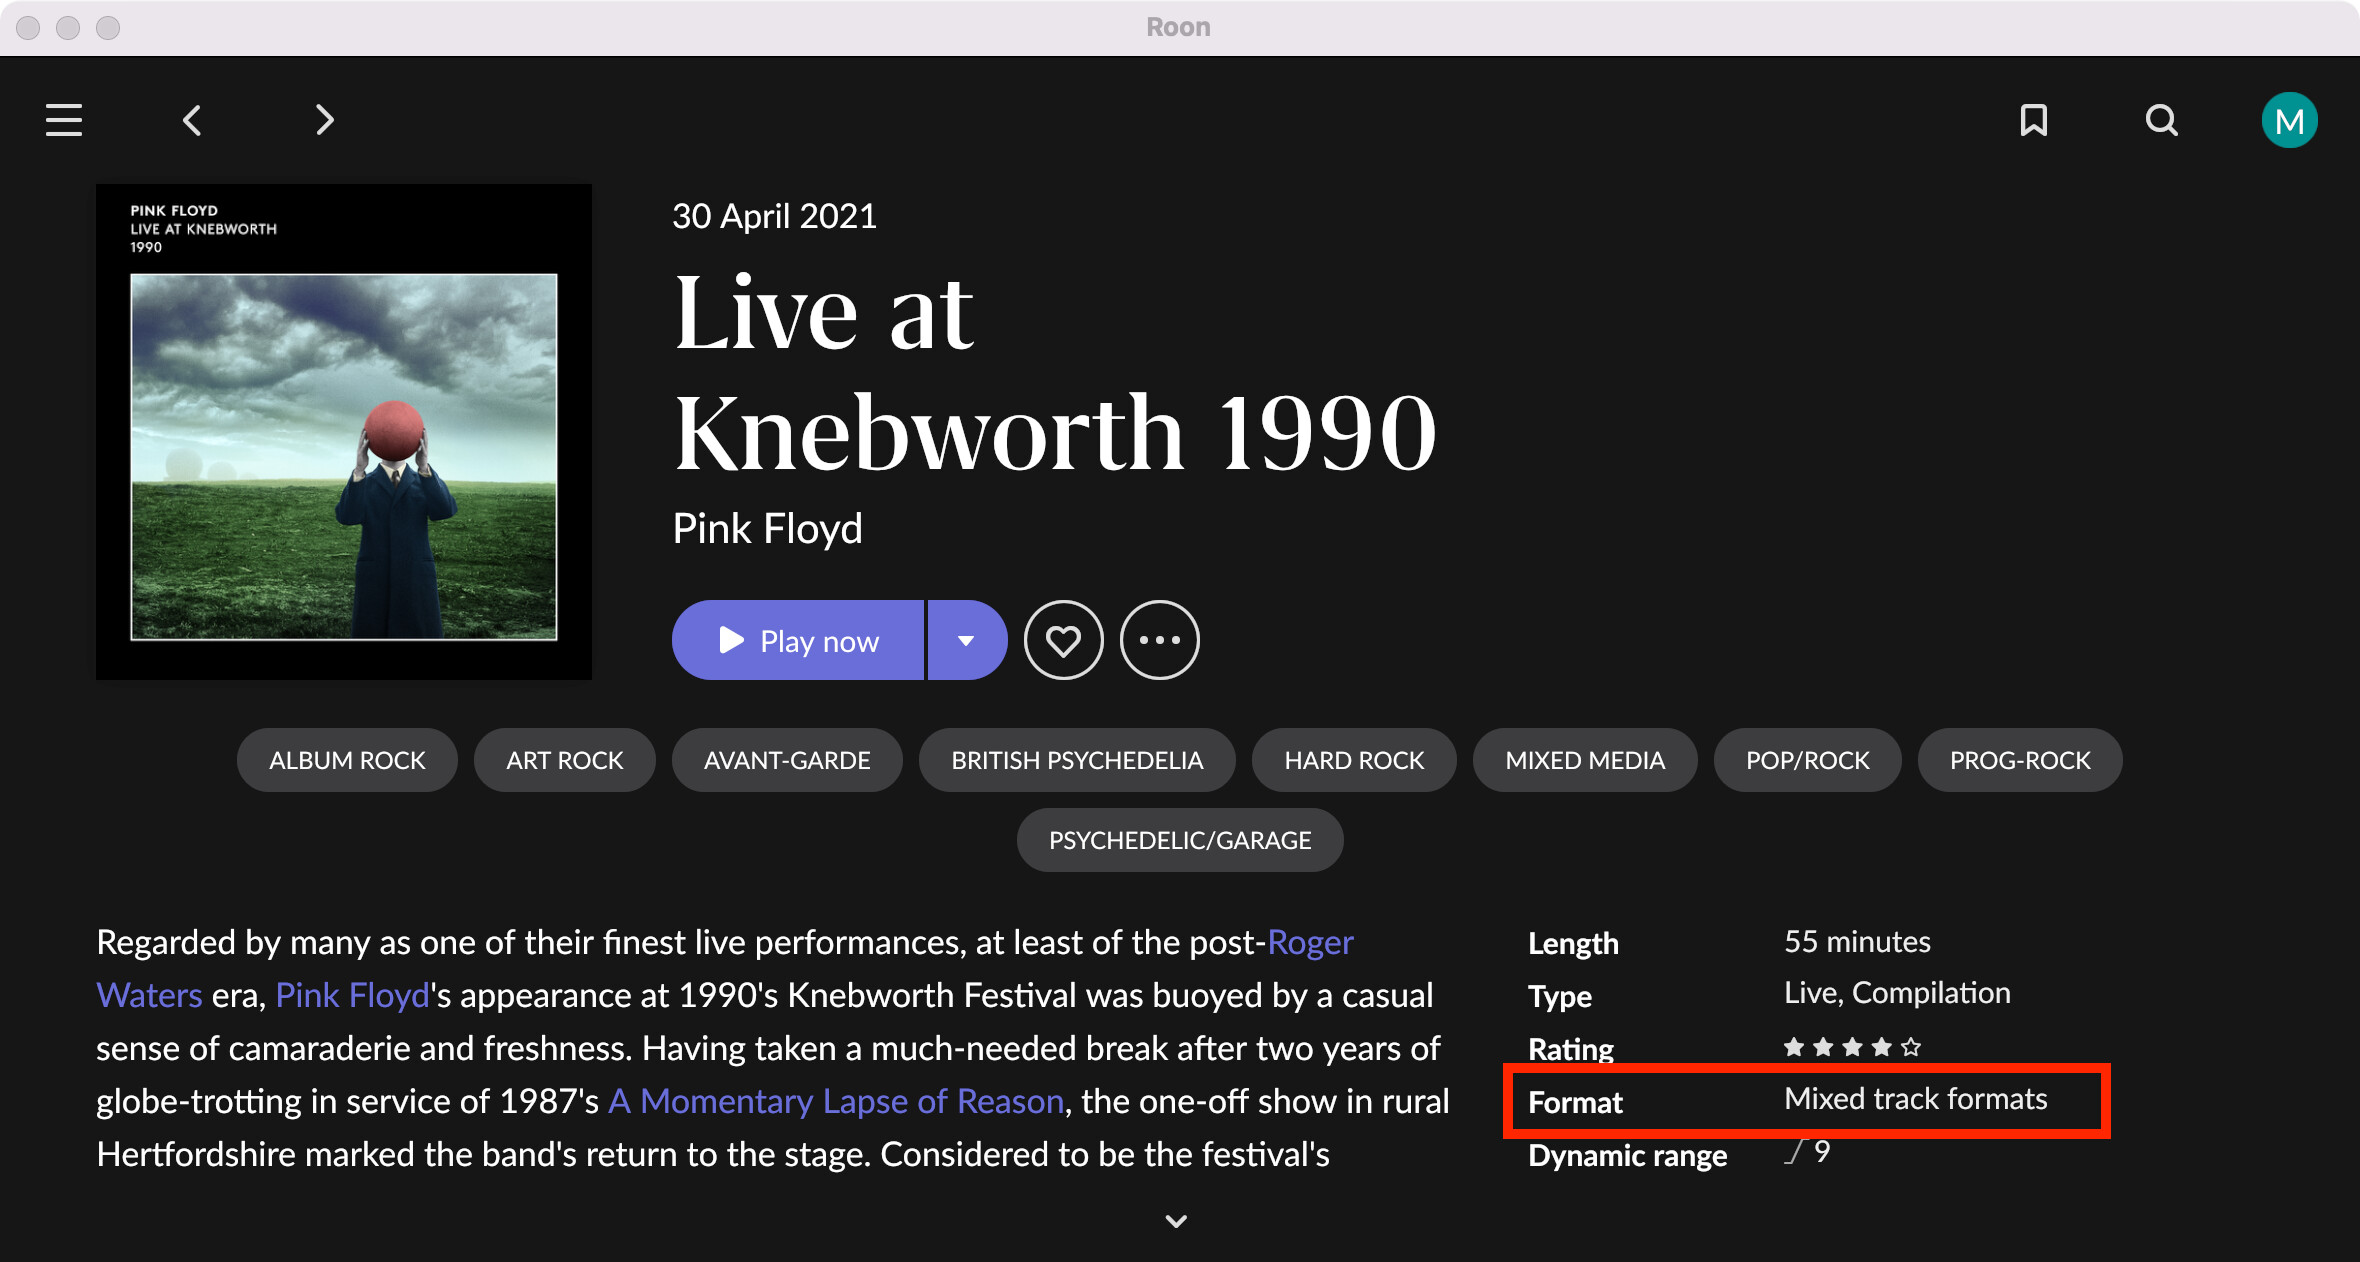2360x1262 pixels.
Task: Follow the Roger Waters link
Action: pyautogui.click(x=1310, y=942)
